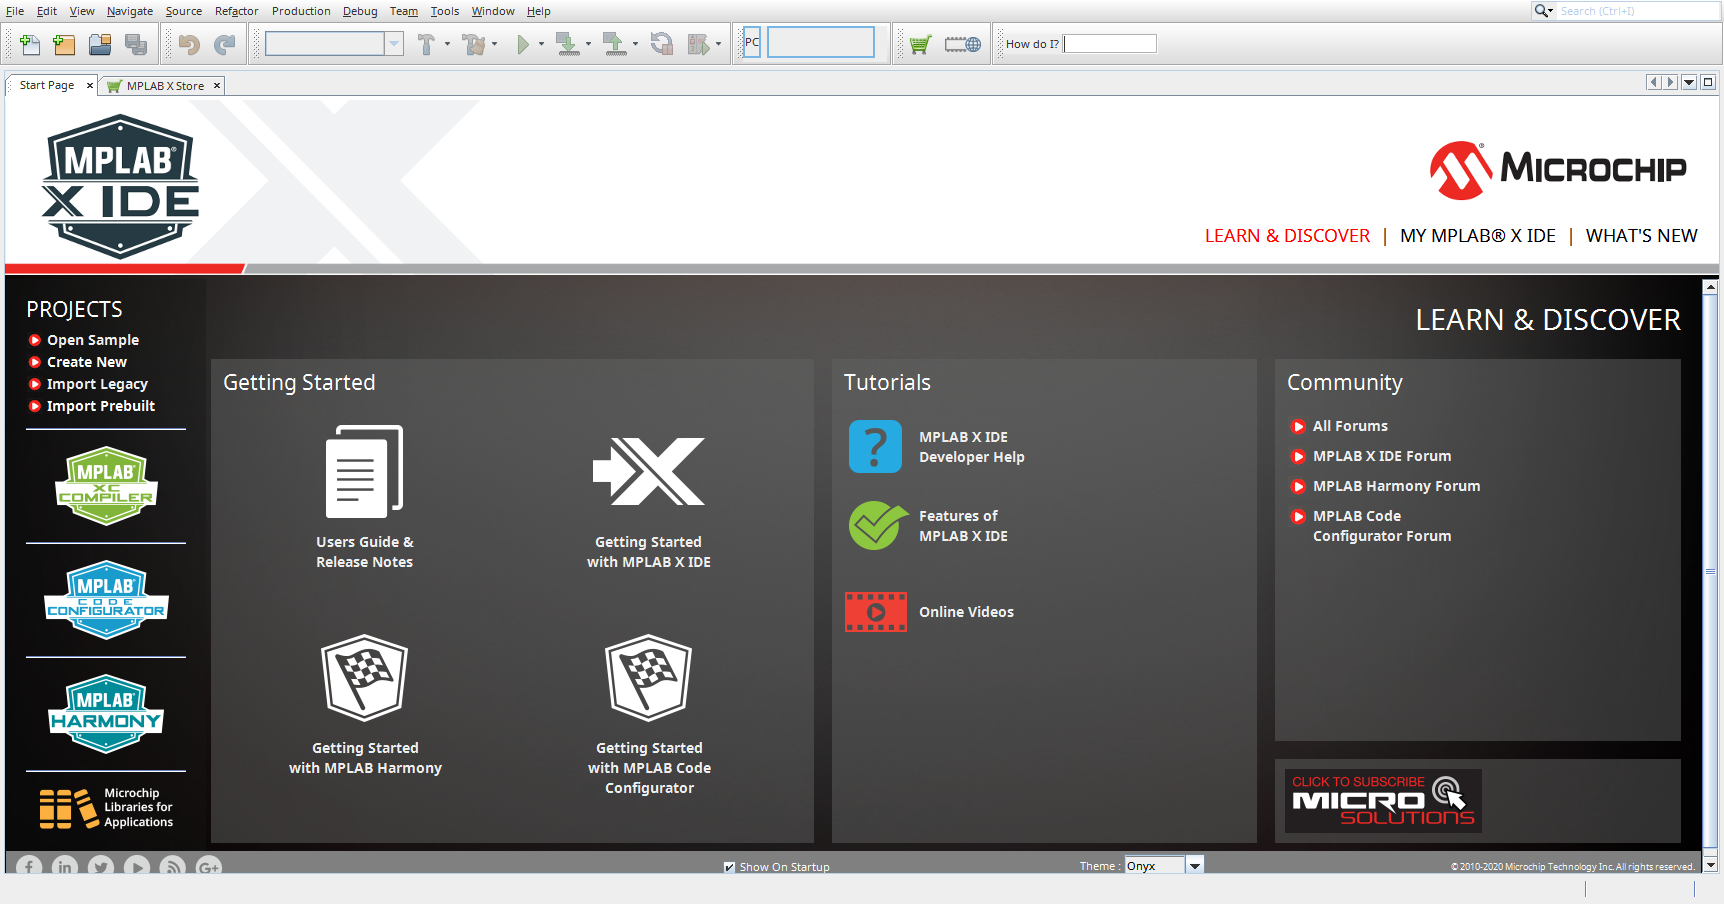This screenshot has height=904, width=1724.
Task: Open the WHAT'S NEW section
Action: point(1641,236)
